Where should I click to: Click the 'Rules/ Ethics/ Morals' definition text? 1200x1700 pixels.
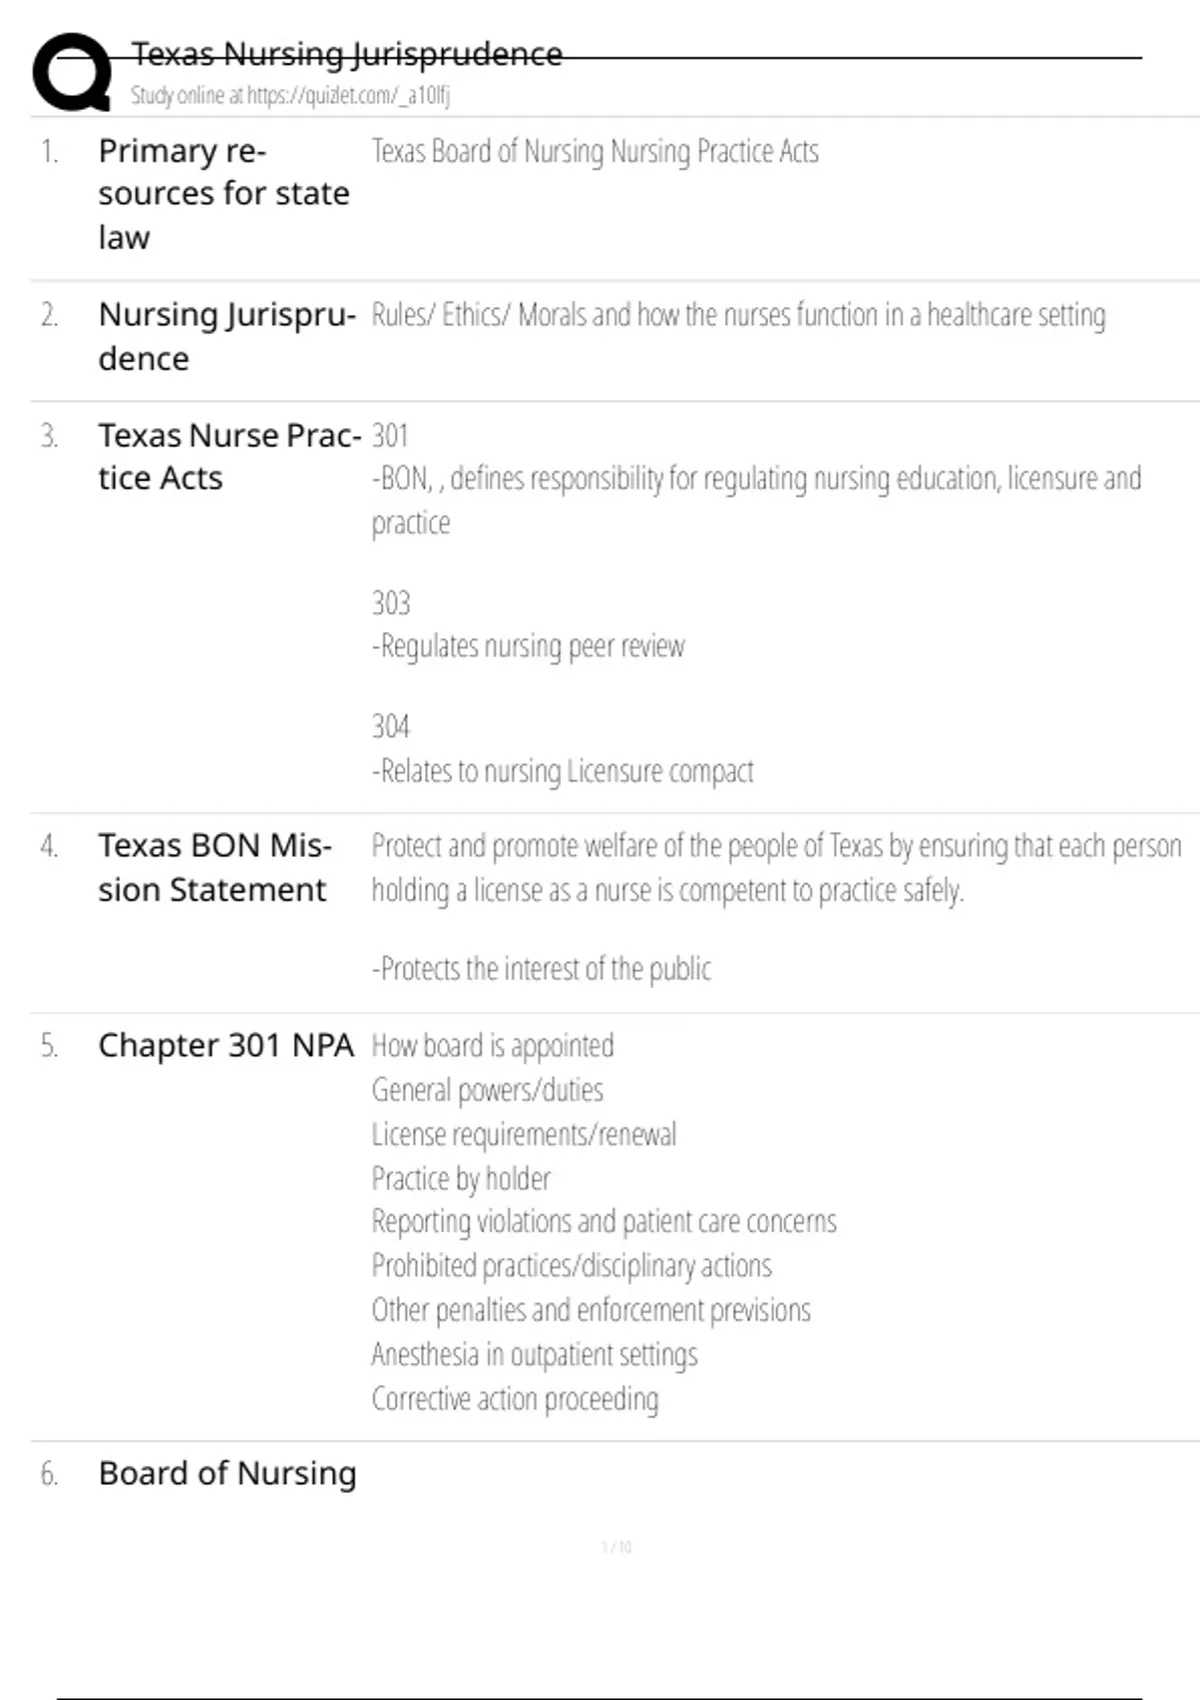[x=738, y=315]
